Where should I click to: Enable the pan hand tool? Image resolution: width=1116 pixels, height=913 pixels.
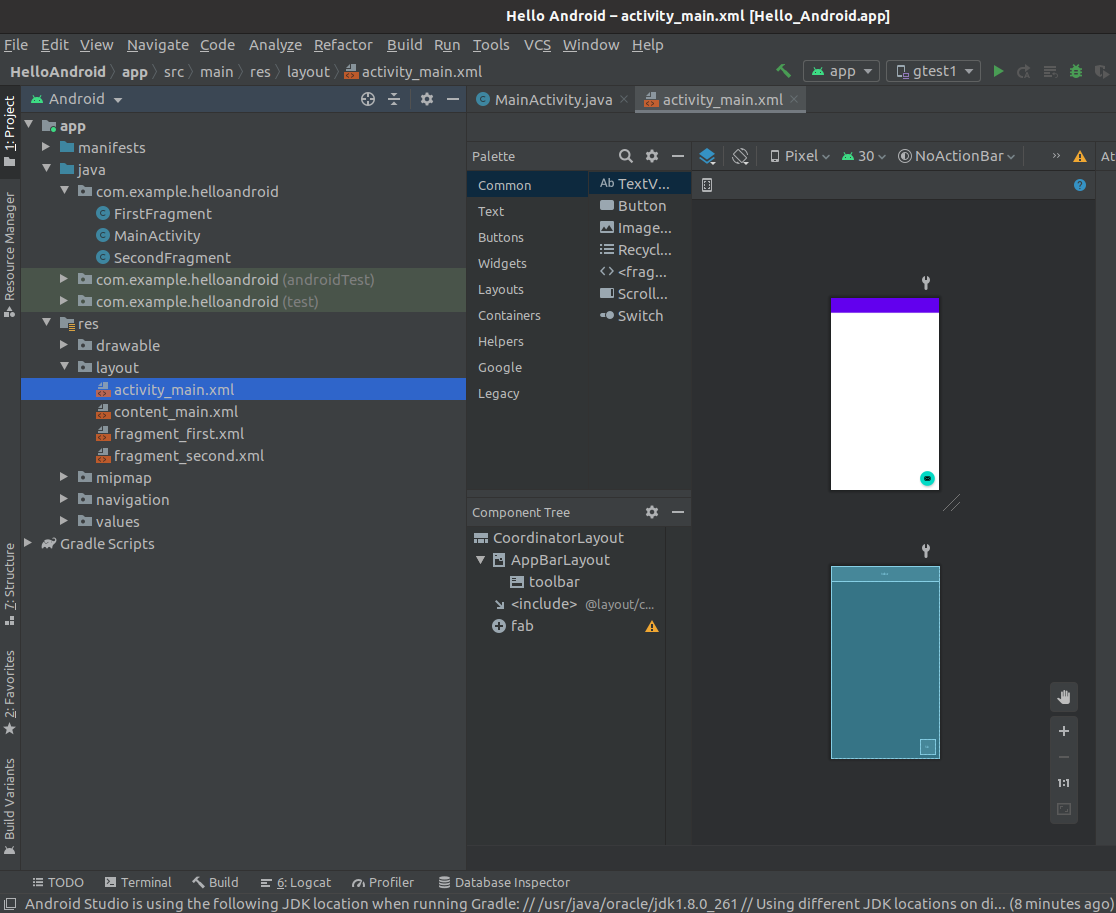coord(1064,697)
